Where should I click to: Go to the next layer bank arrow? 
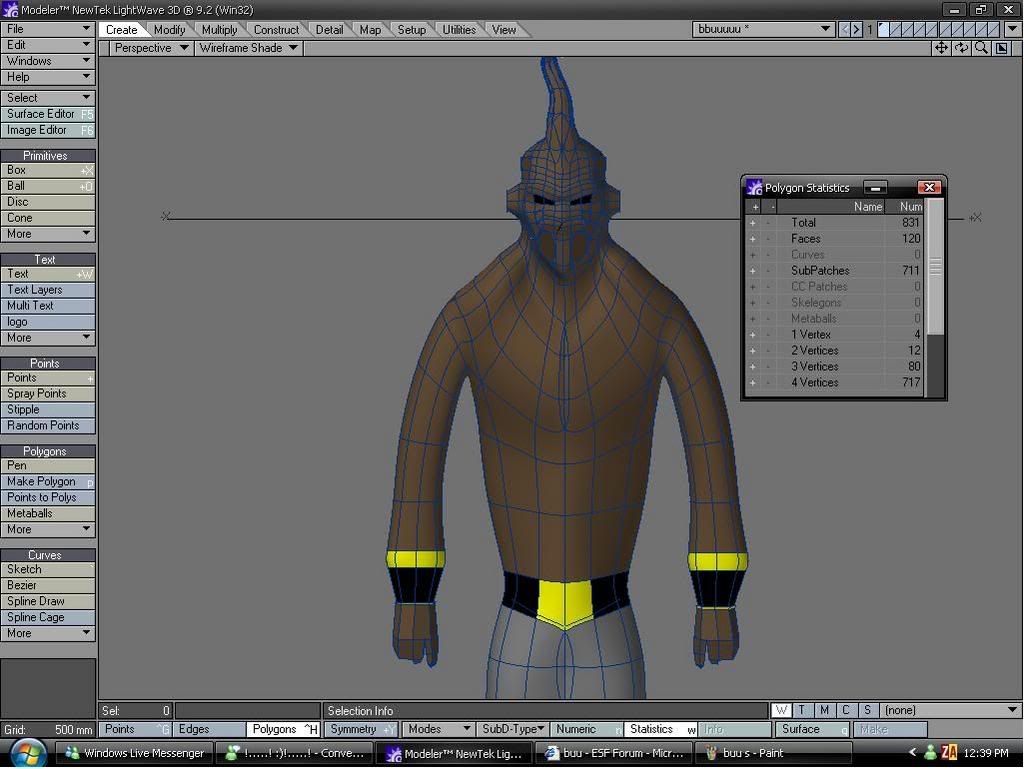point(856,29)
